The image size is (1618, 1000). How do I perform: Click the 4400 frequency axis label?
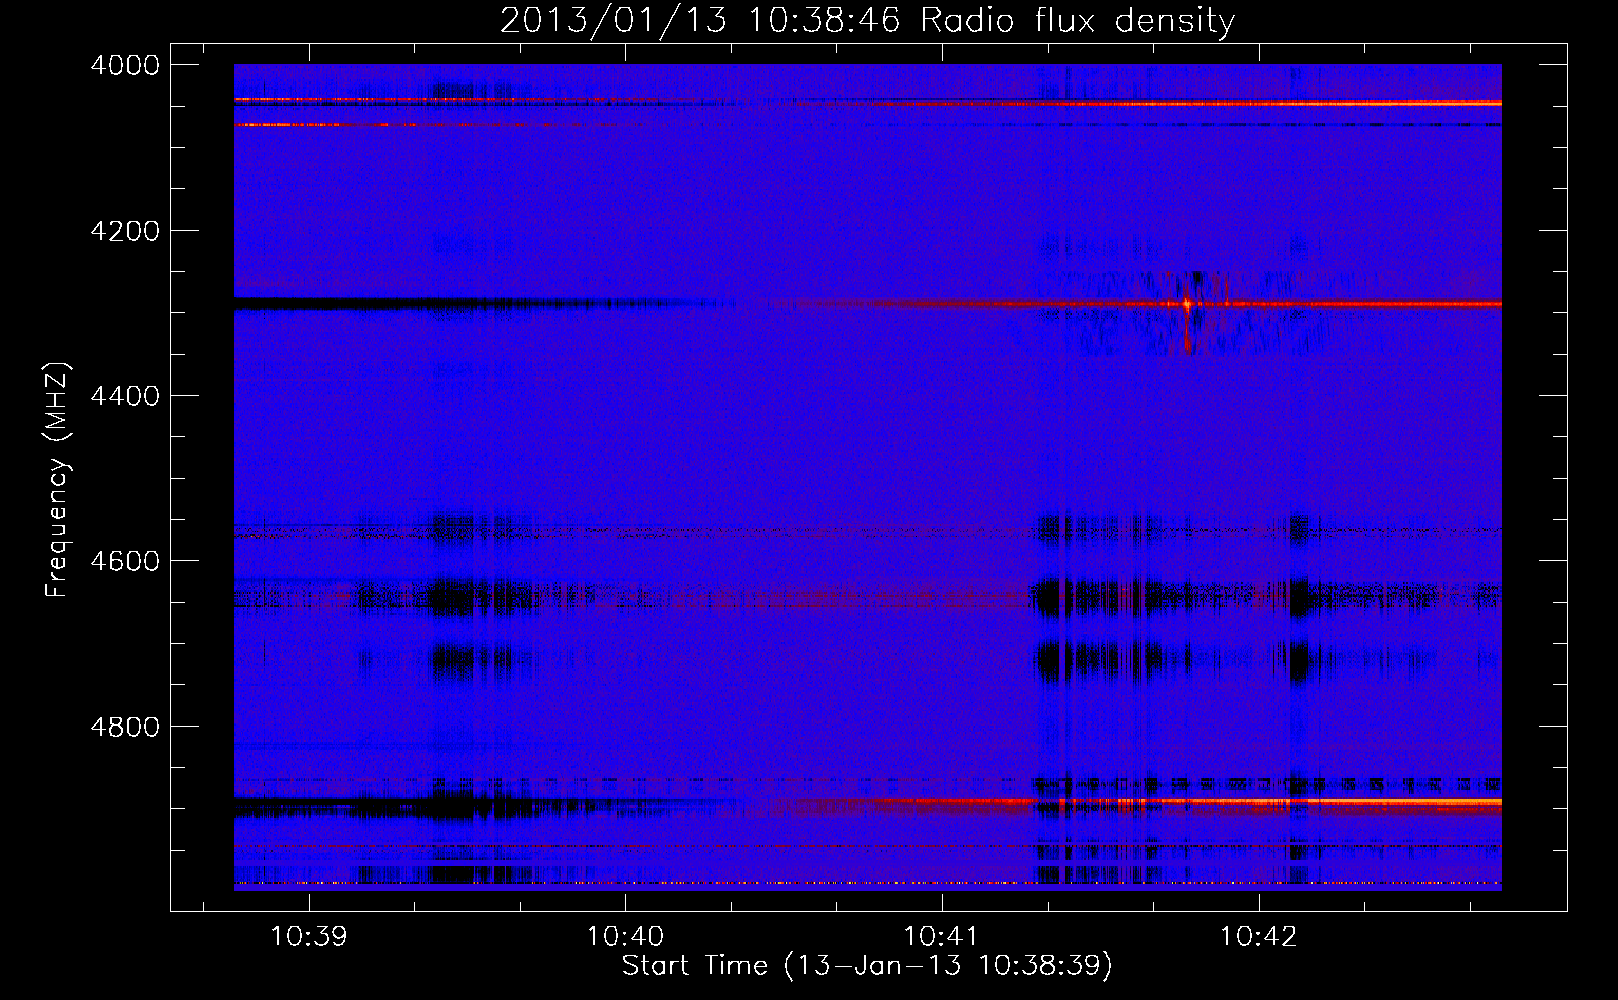pyautogui.click(x=125, y=396)
